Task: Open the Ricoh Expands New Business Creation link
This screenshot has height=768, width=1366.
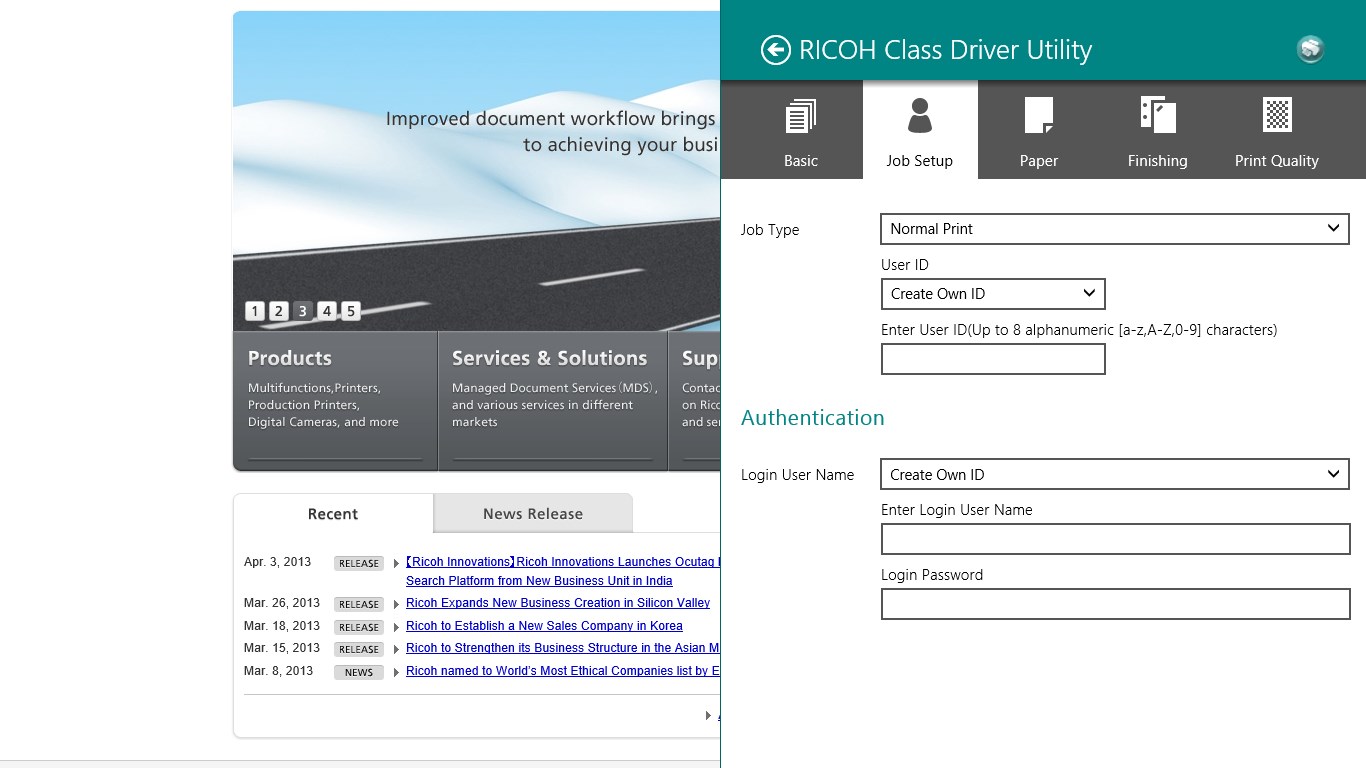Action: pos(557,603)
